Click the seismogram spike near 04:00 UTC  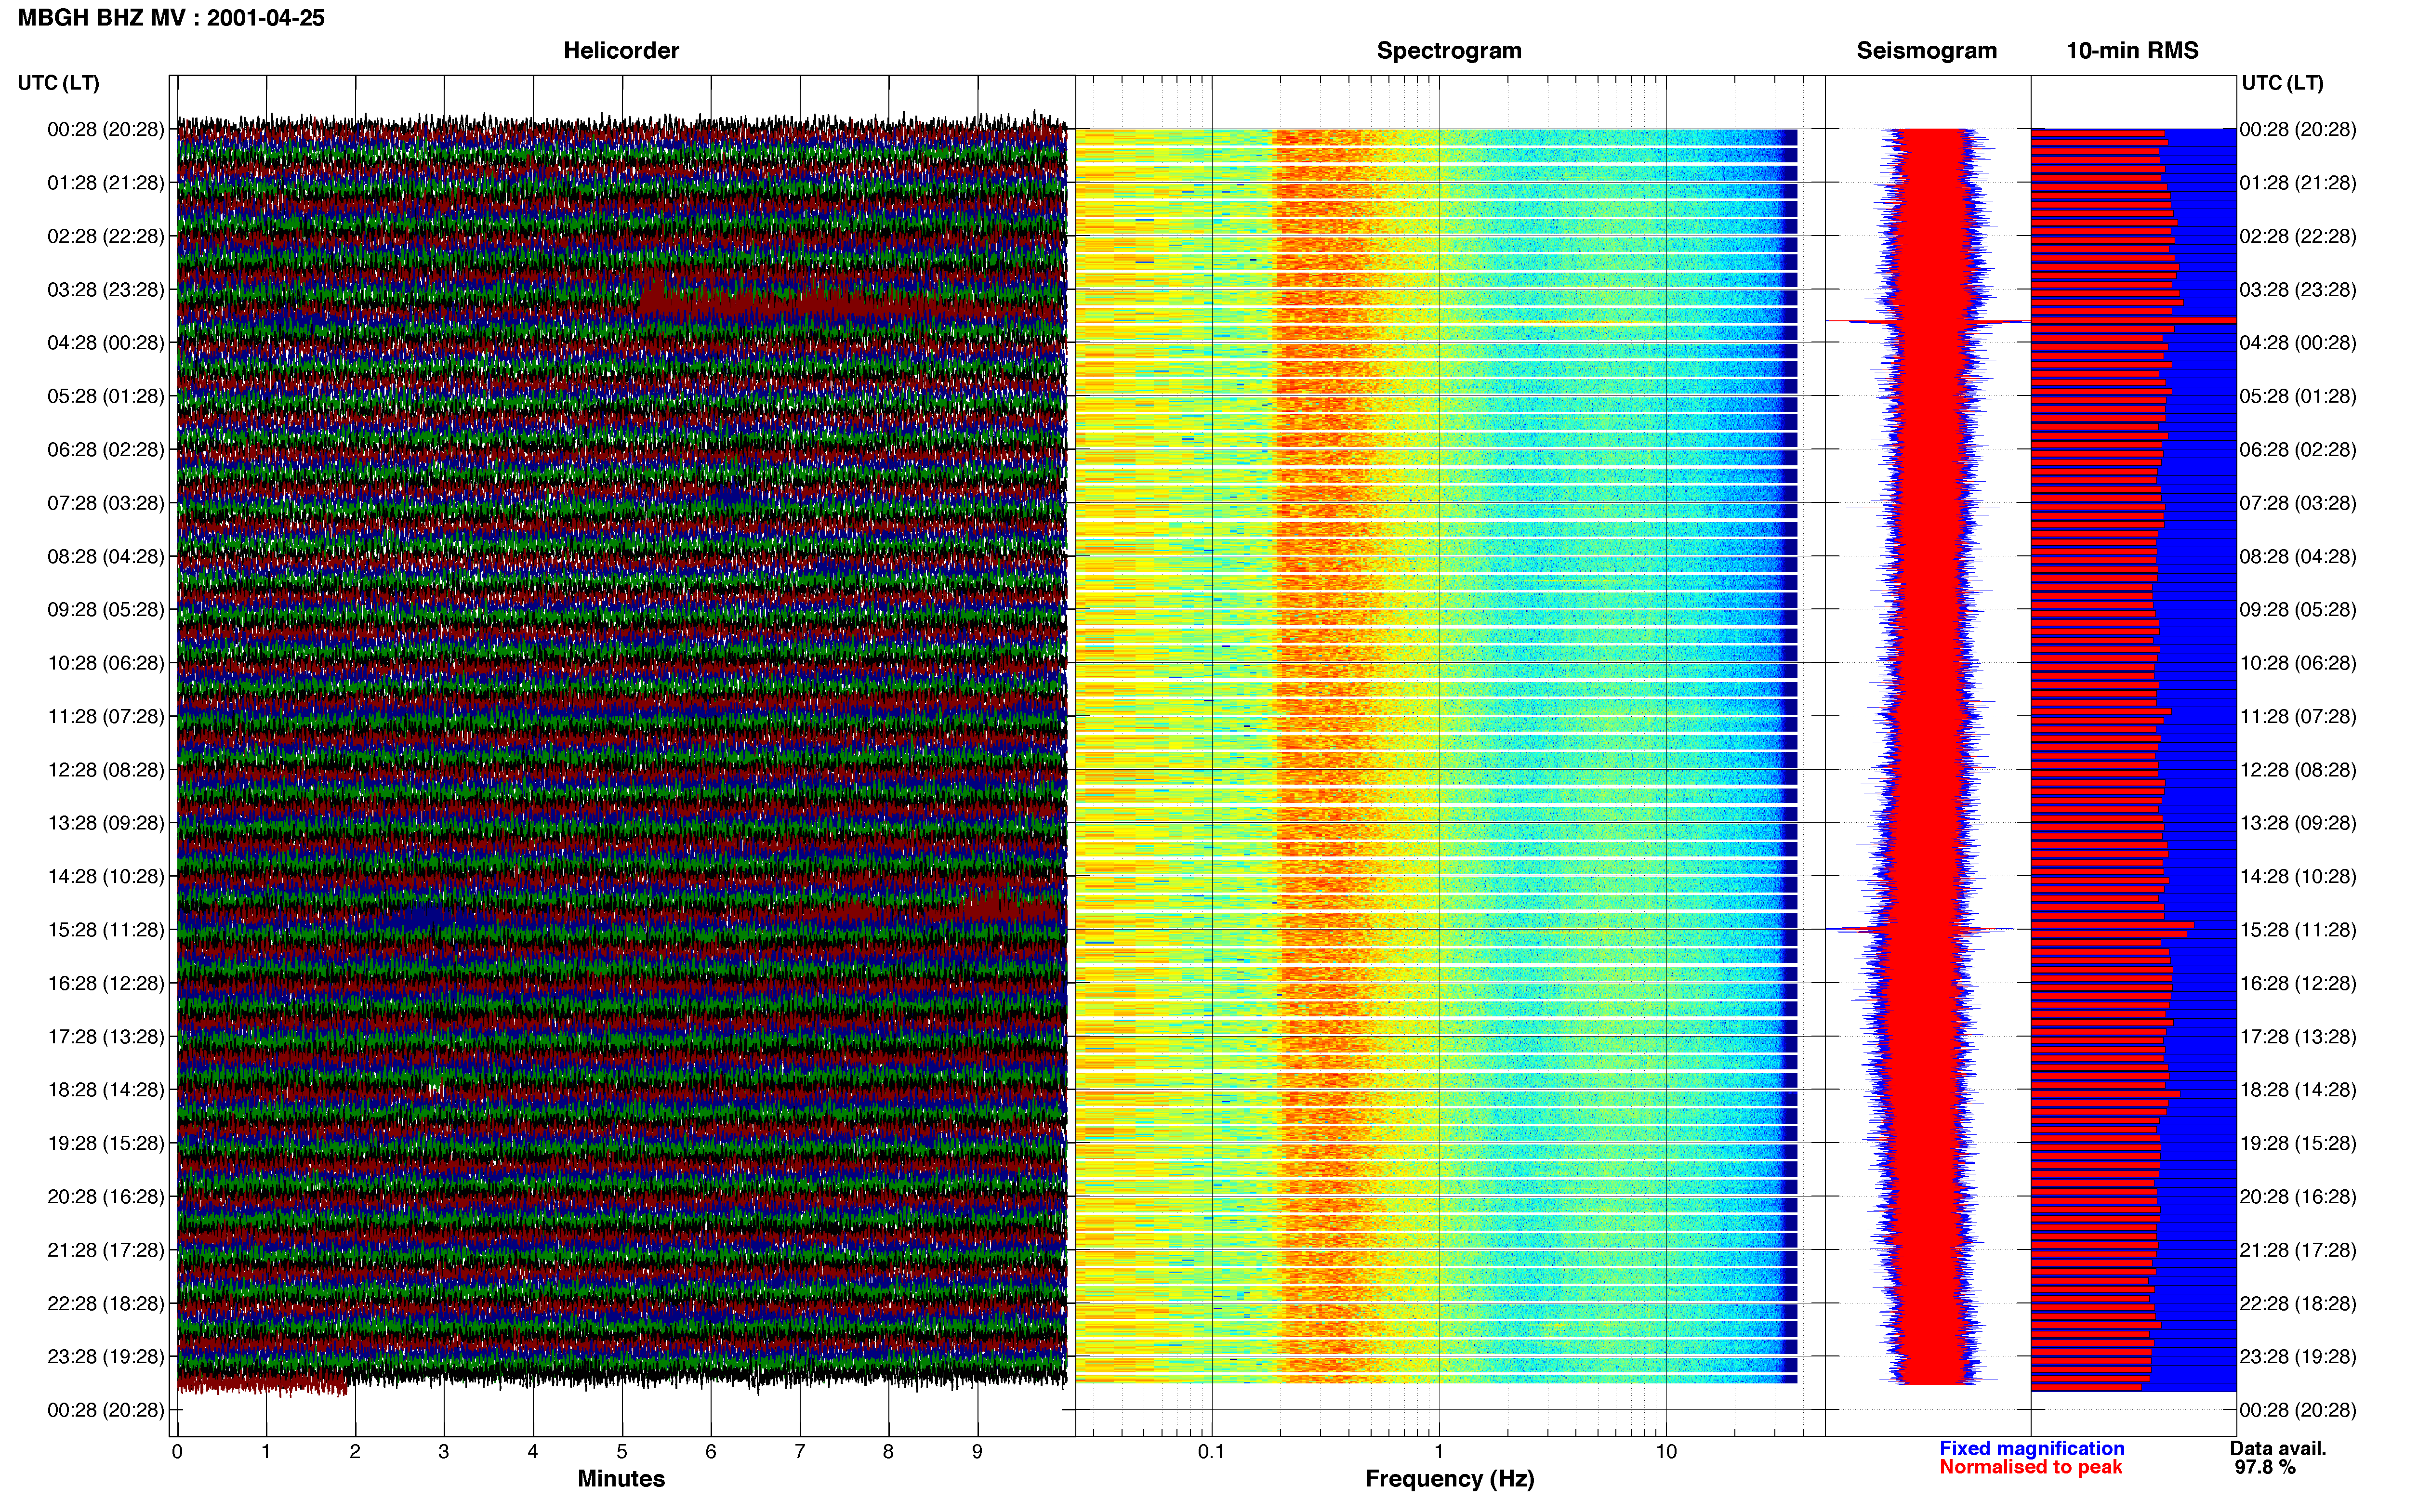click(1928, 321)
